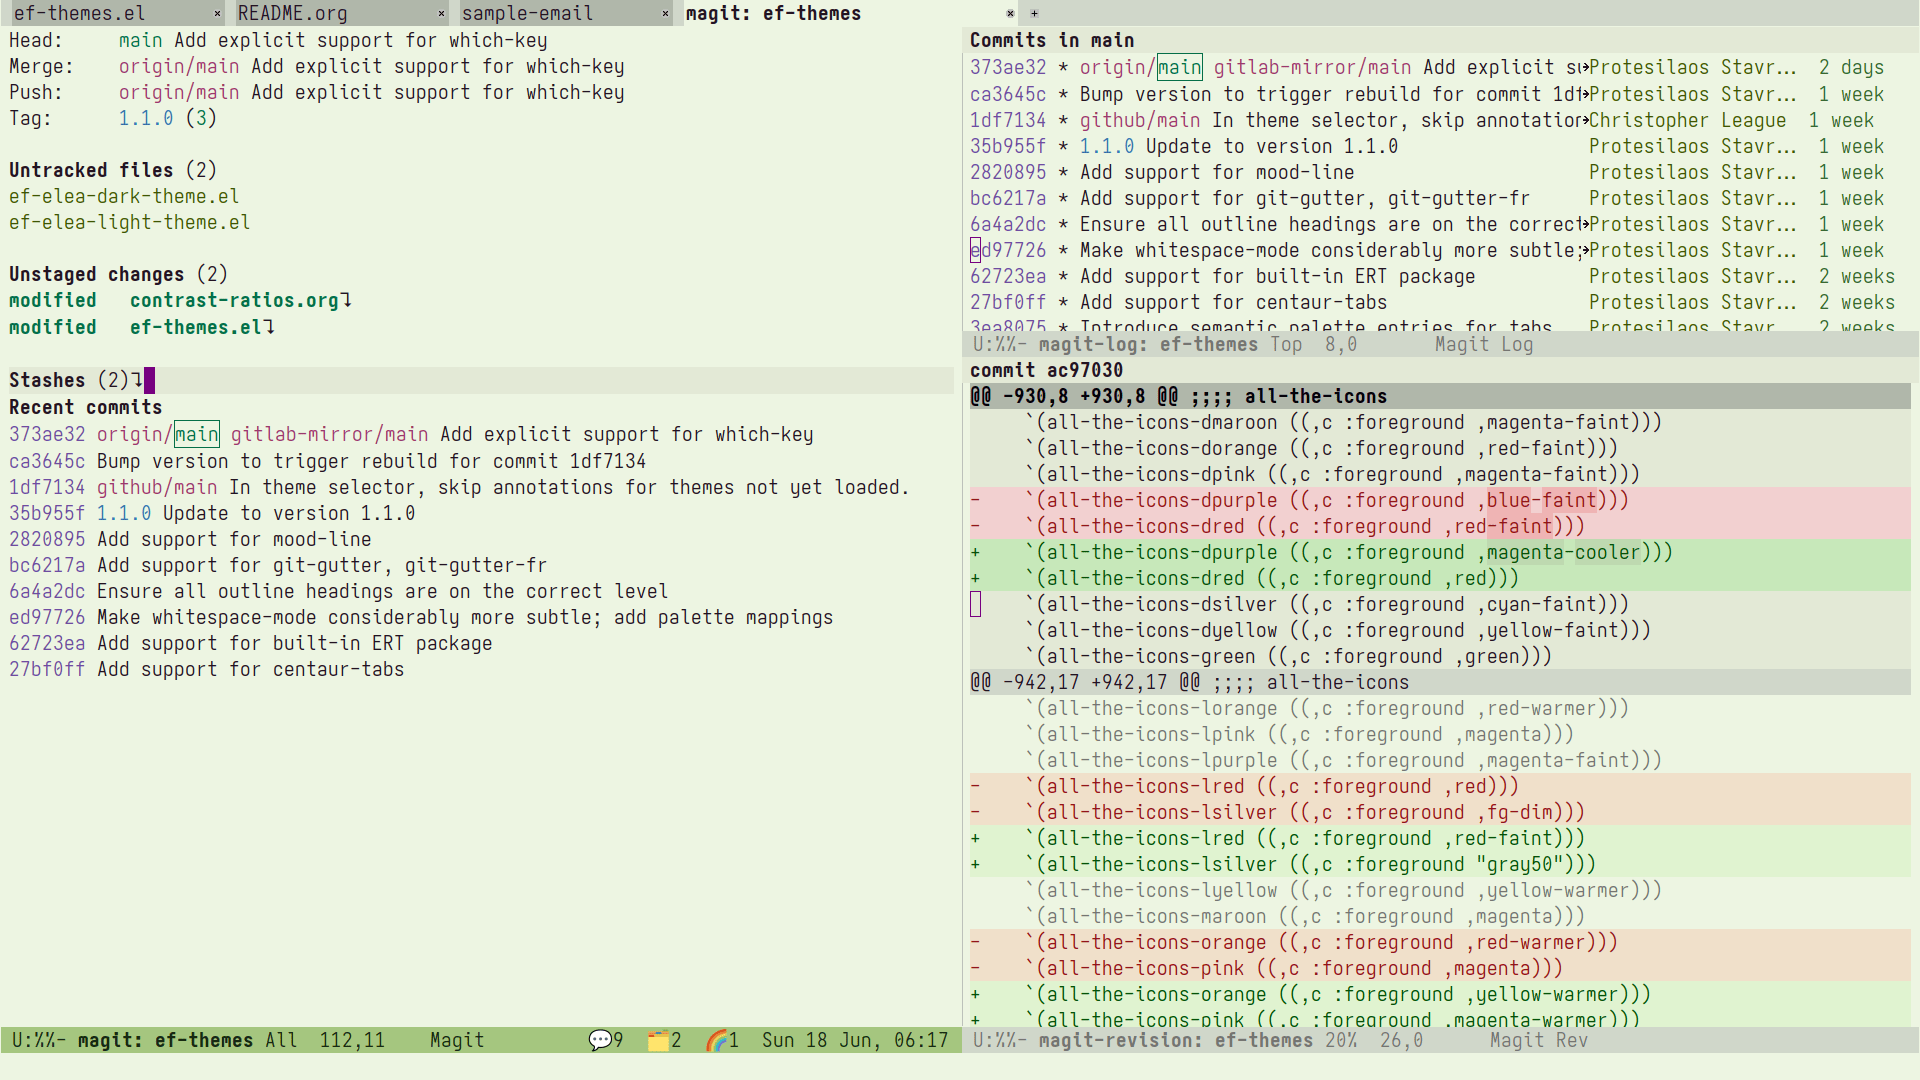Click the Magit Rev mode name
The width and height of the screenshot is (1920, 1080).
click(1539, 1040)
